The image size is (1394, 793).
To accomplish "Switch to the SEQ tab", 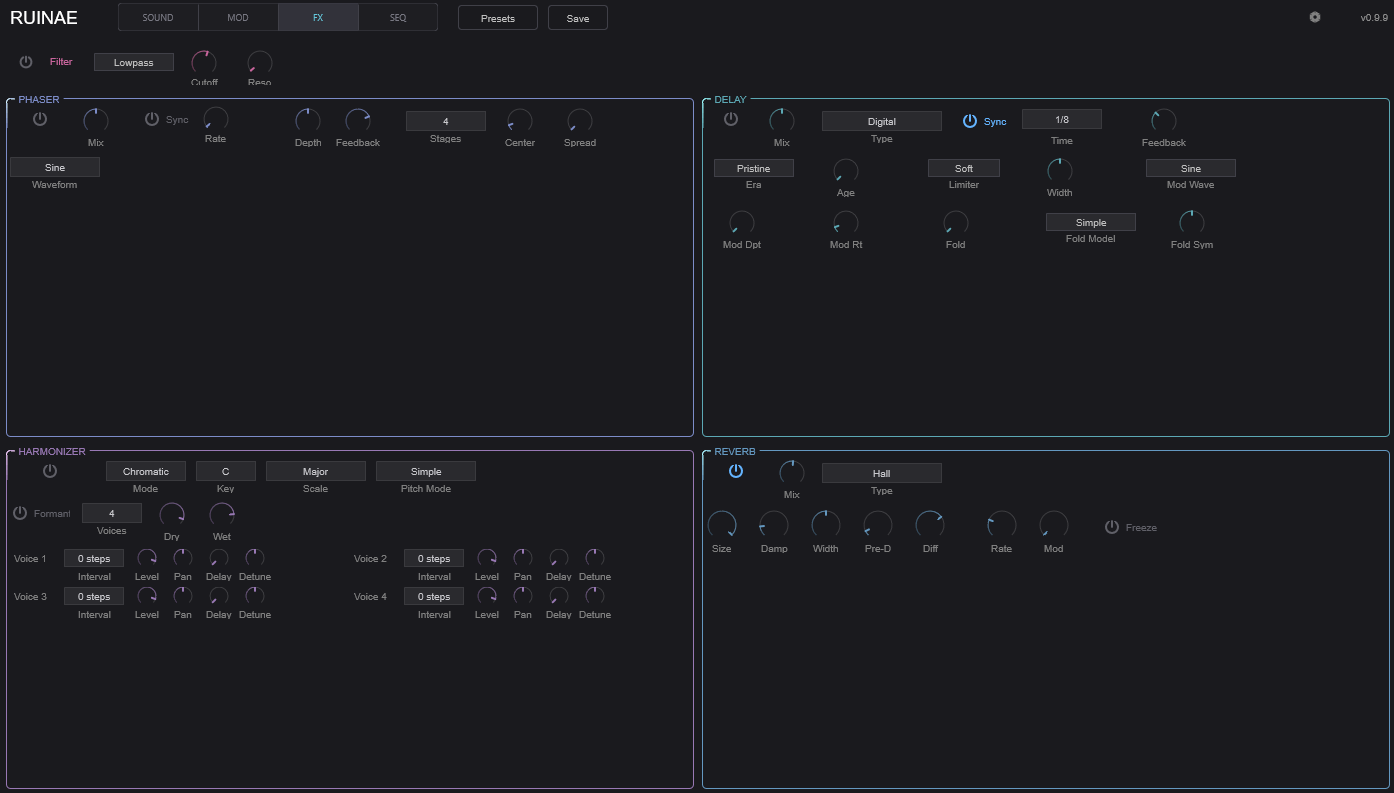I will click(397, 17).
